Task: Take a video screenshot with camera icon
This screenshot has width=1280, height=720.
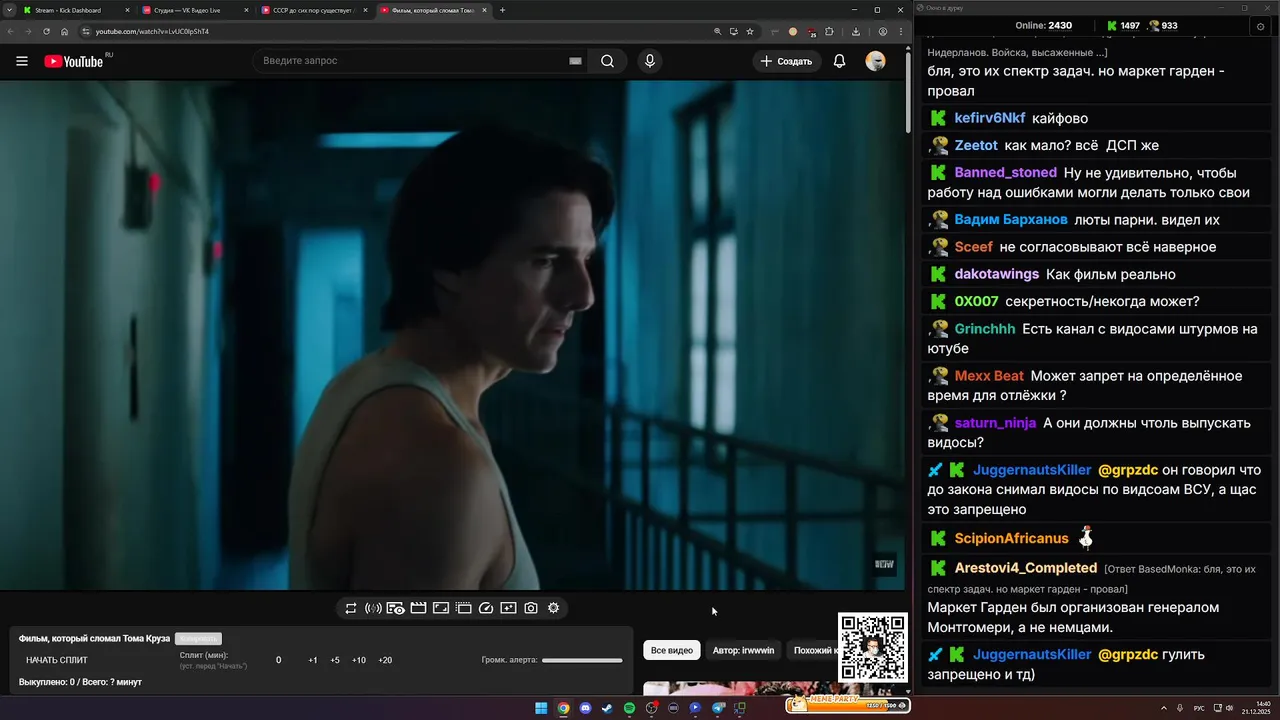Action: (531, 608)
